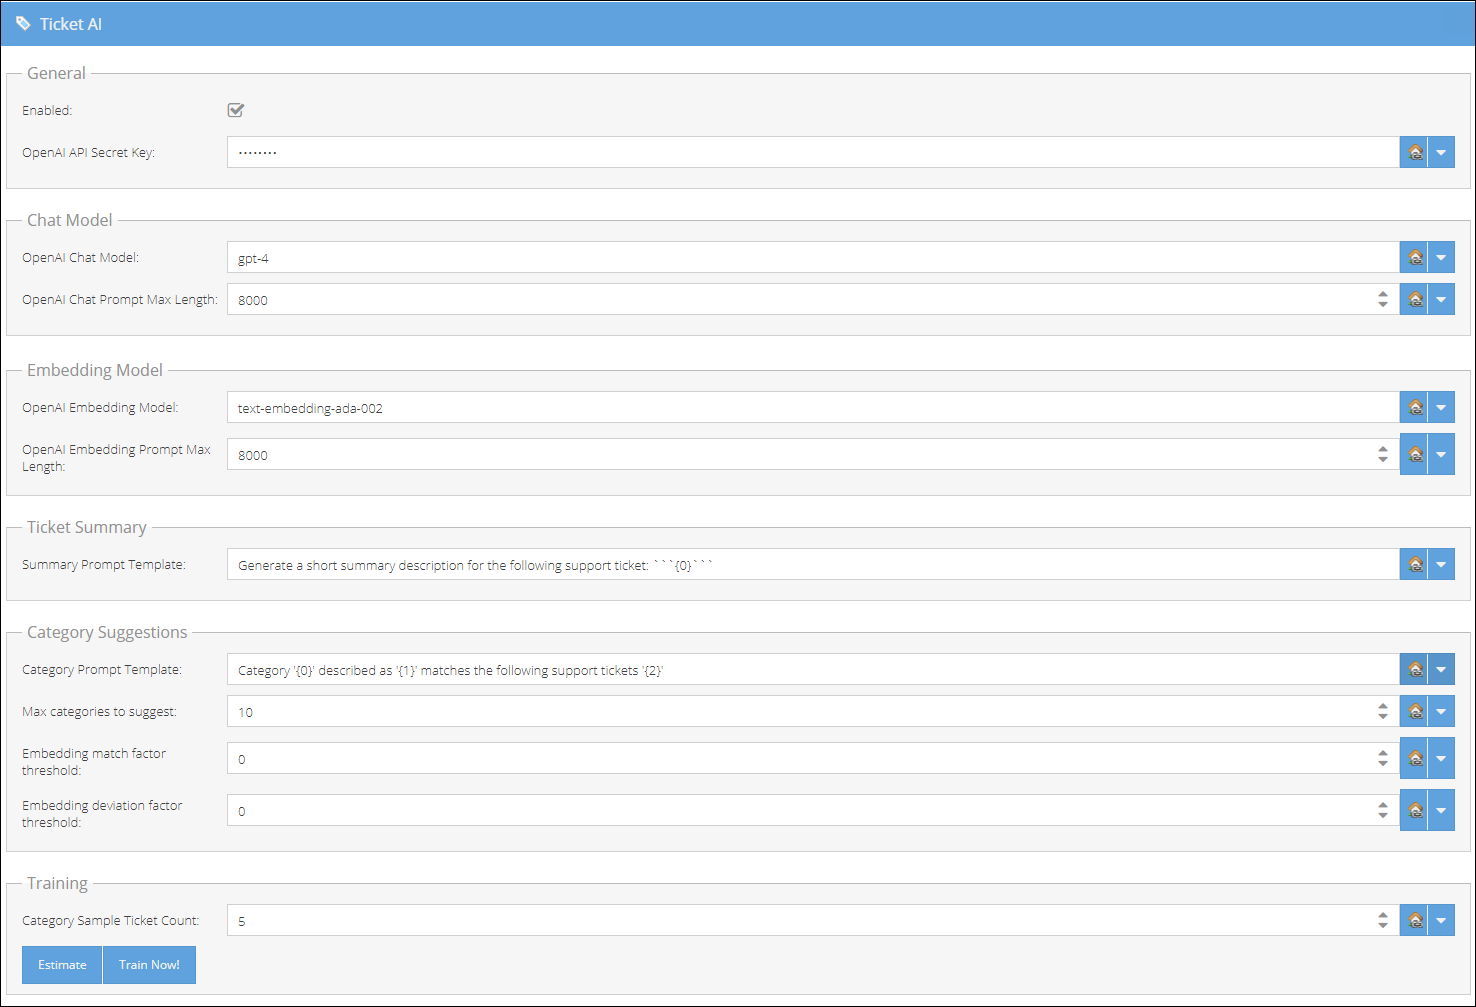Open the dropdown arrow for OpenAI API Secret Key
The image size is (1476, 1007).
click(1441, 152)
